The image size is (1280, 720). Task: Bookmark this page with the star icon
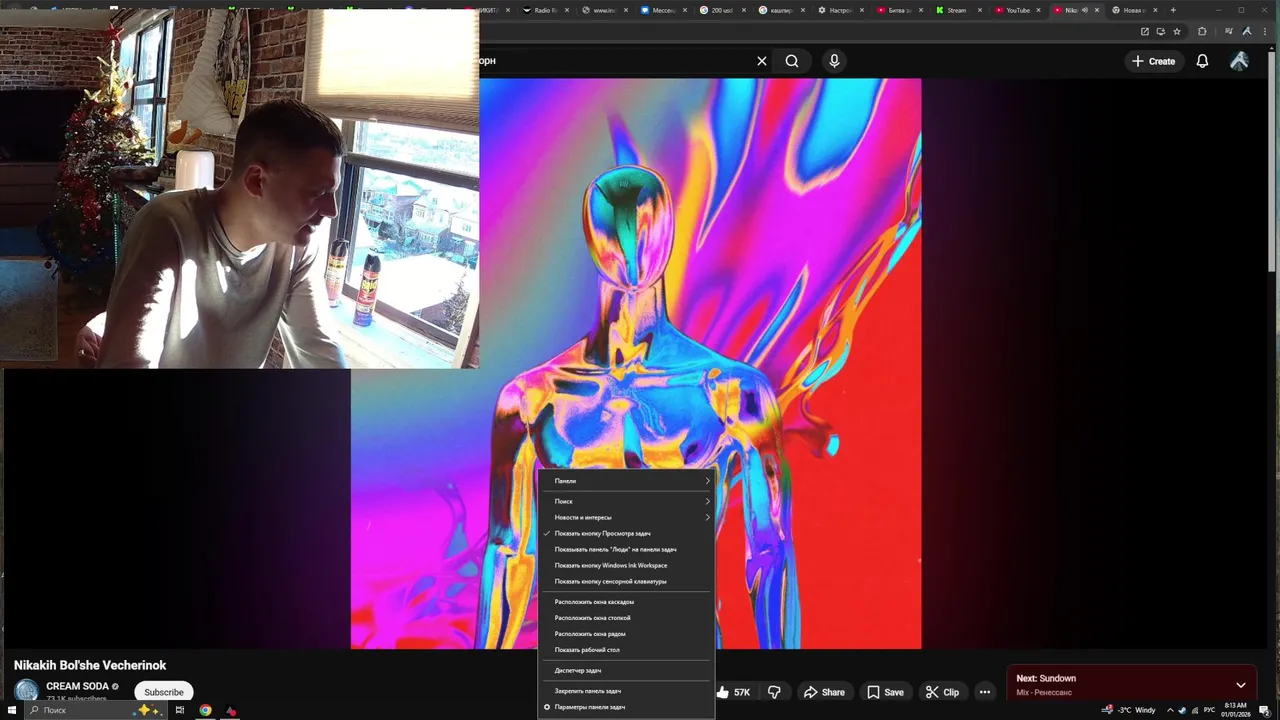click(x=1177, y=31)
